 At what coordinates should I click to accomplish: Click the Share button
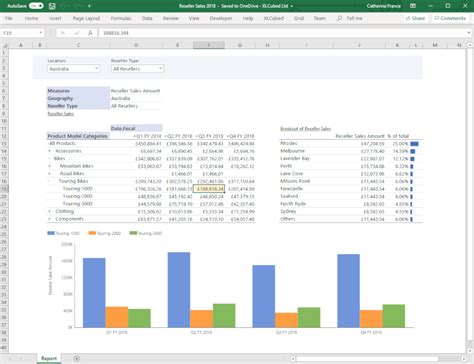(x=415, y=18)
